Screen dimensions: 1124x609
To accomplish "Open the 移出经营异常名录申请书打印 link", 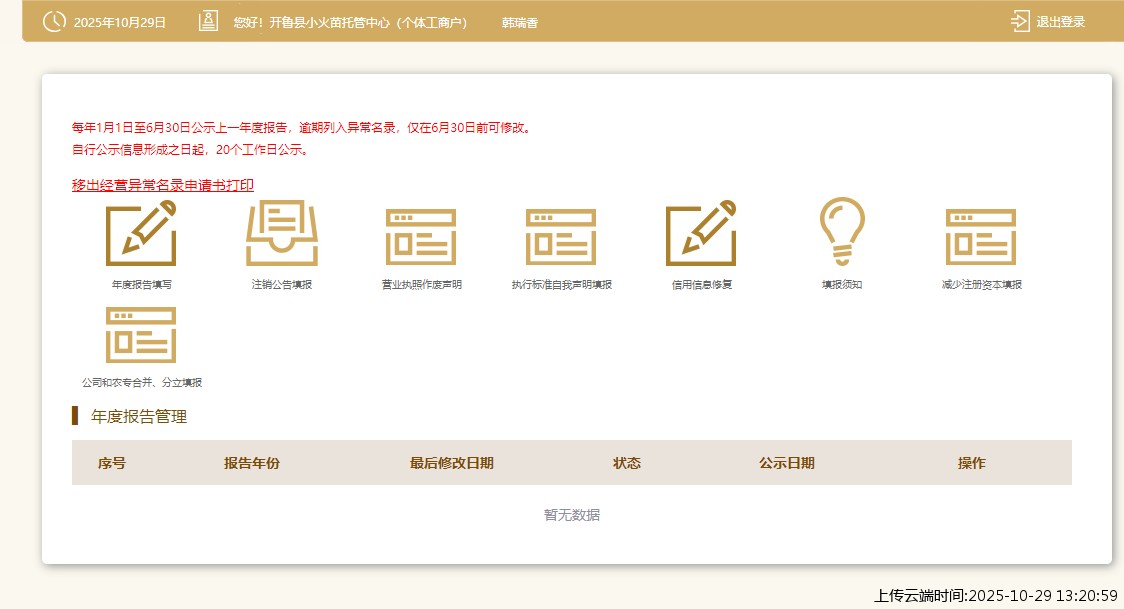I will point(162,184).
